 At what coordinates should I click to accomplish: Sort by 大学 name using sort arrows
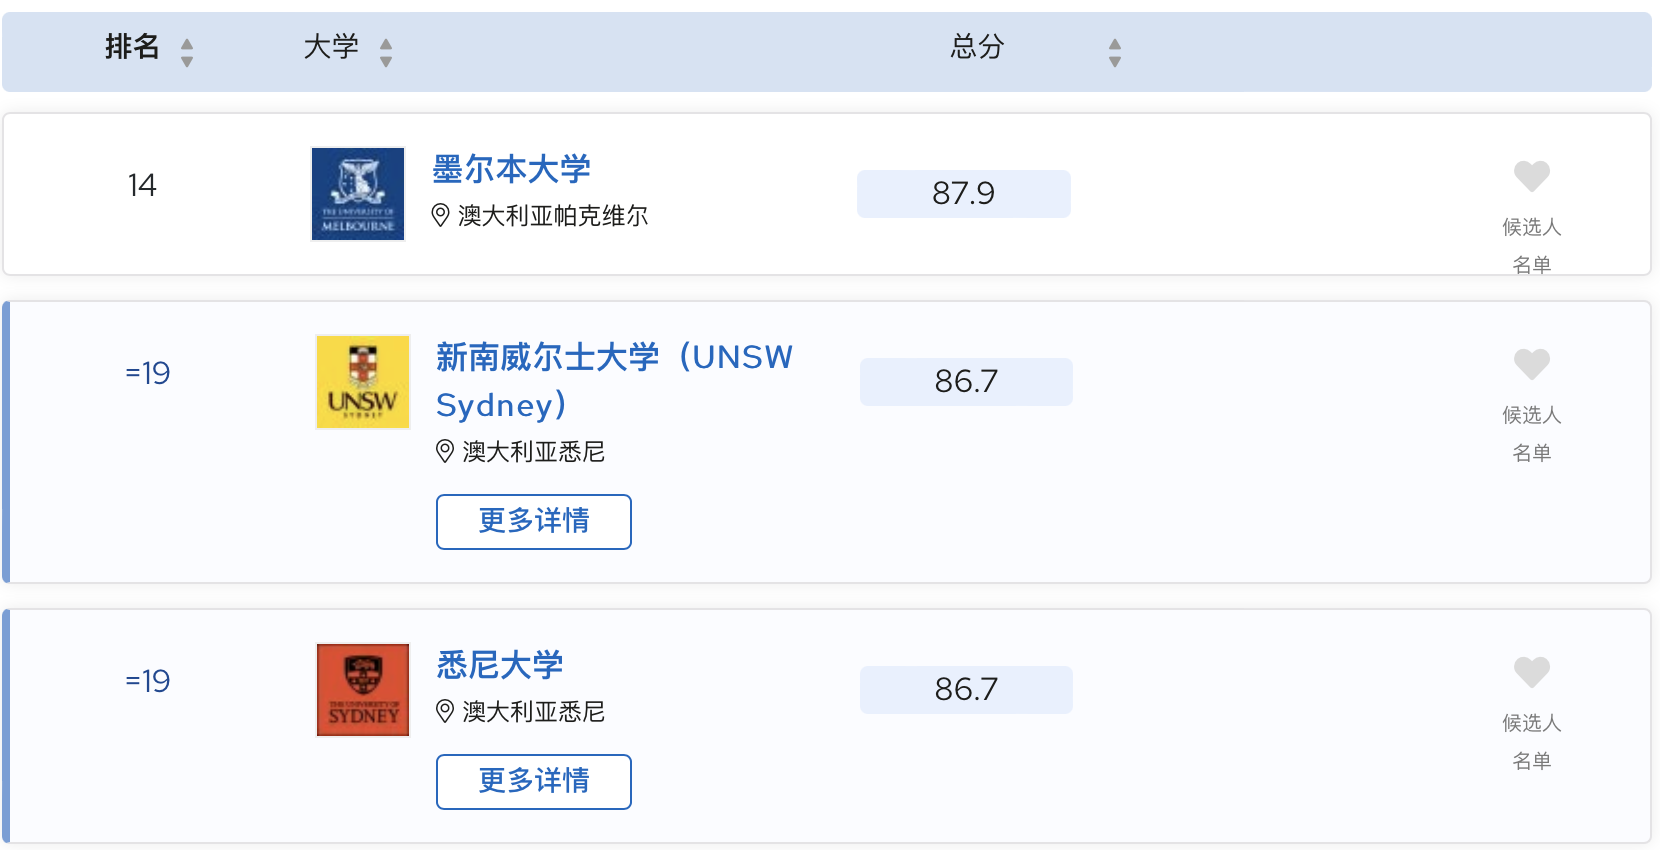tap(386, 52)
